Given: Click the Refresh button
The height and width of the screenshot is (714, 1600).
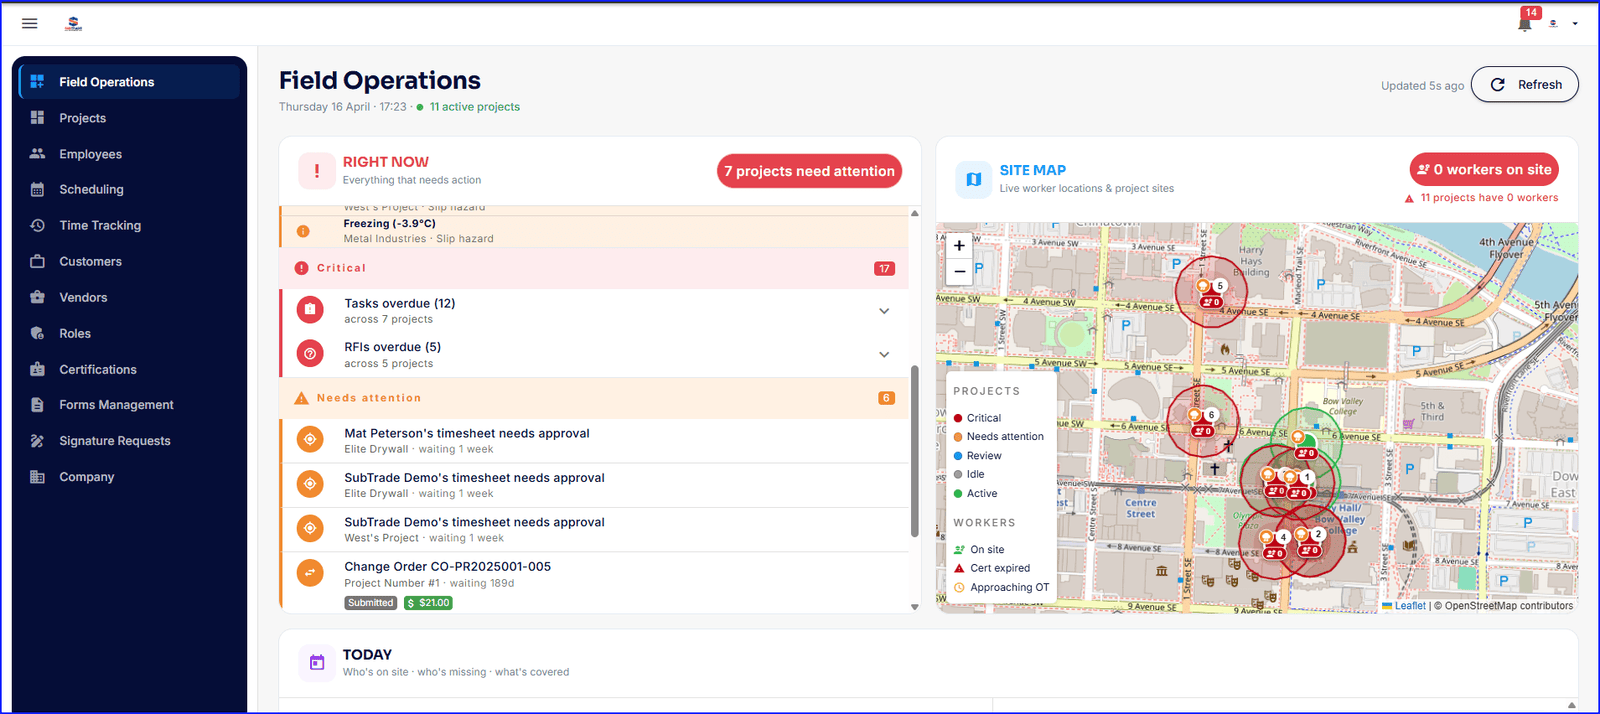Looking at the screenshot, I should 1525,84.
